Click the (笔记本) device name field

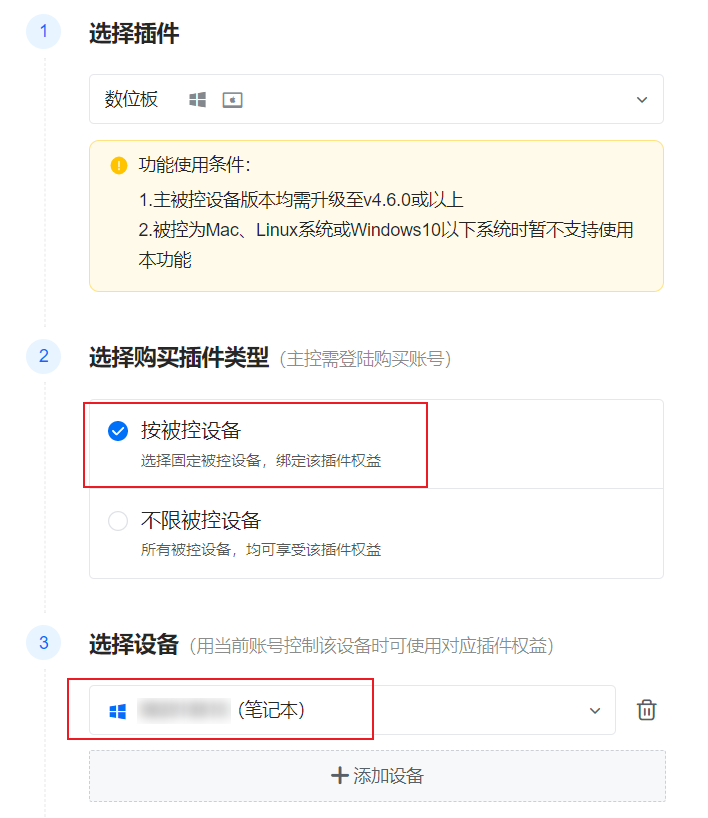click(352, 710)
